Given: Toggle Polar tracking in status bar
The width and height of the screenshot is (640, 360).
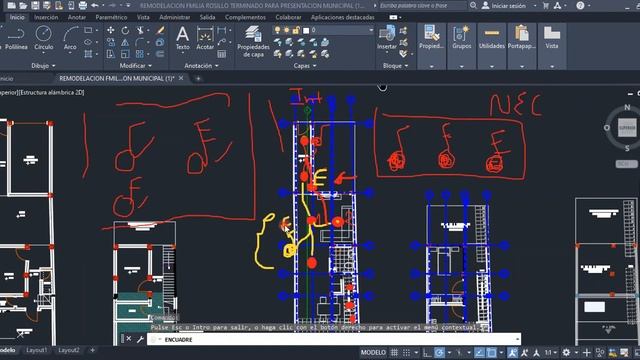Looking at the screenshot, I should (439, 352).
